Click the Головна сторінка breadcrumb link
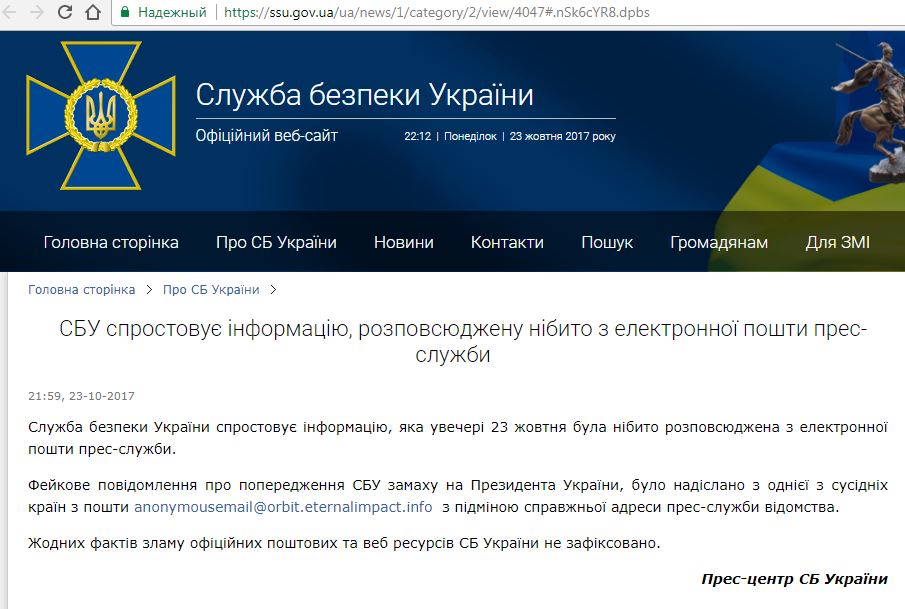 coord(81,289)
